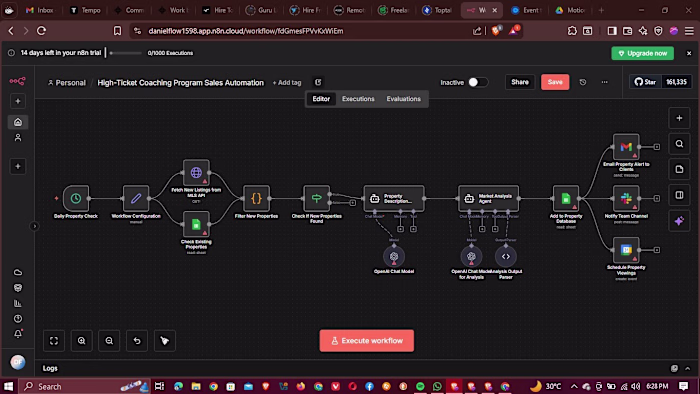This screenshot has height=394, width=700.
Task: Open the Add to Property Database node
Action: 566,198
